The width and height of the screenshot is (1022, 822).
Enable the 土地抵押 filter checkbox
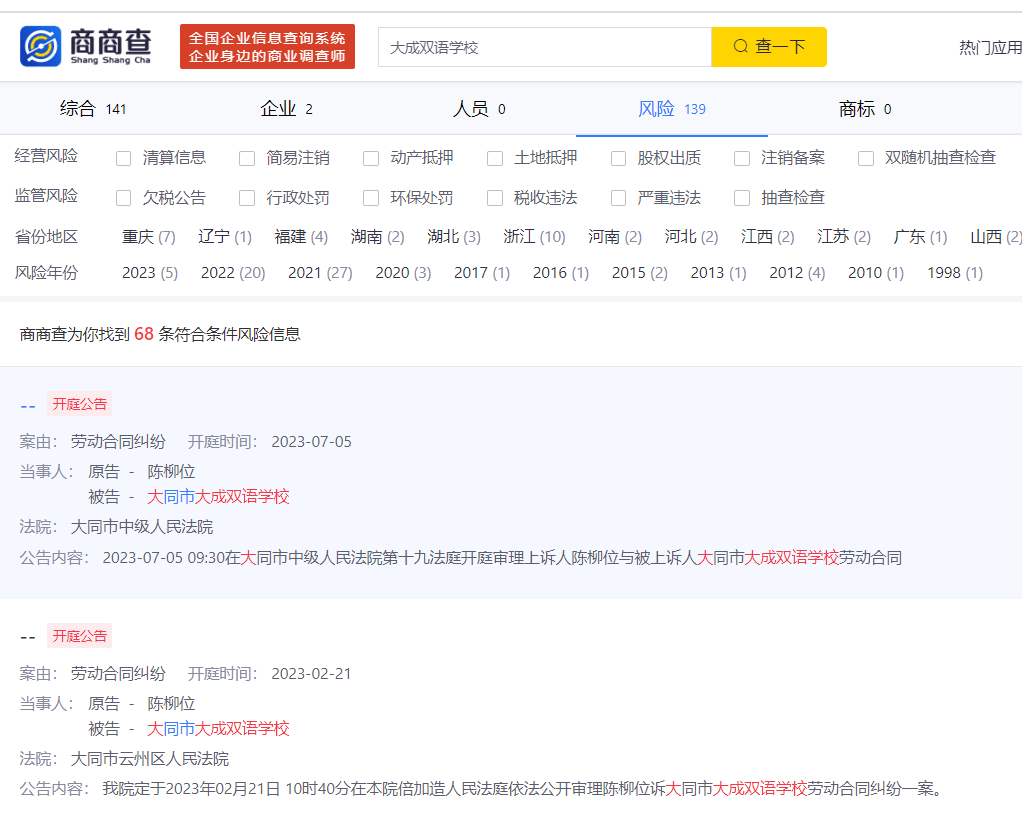pyautogui.click(x=495, y=158)
